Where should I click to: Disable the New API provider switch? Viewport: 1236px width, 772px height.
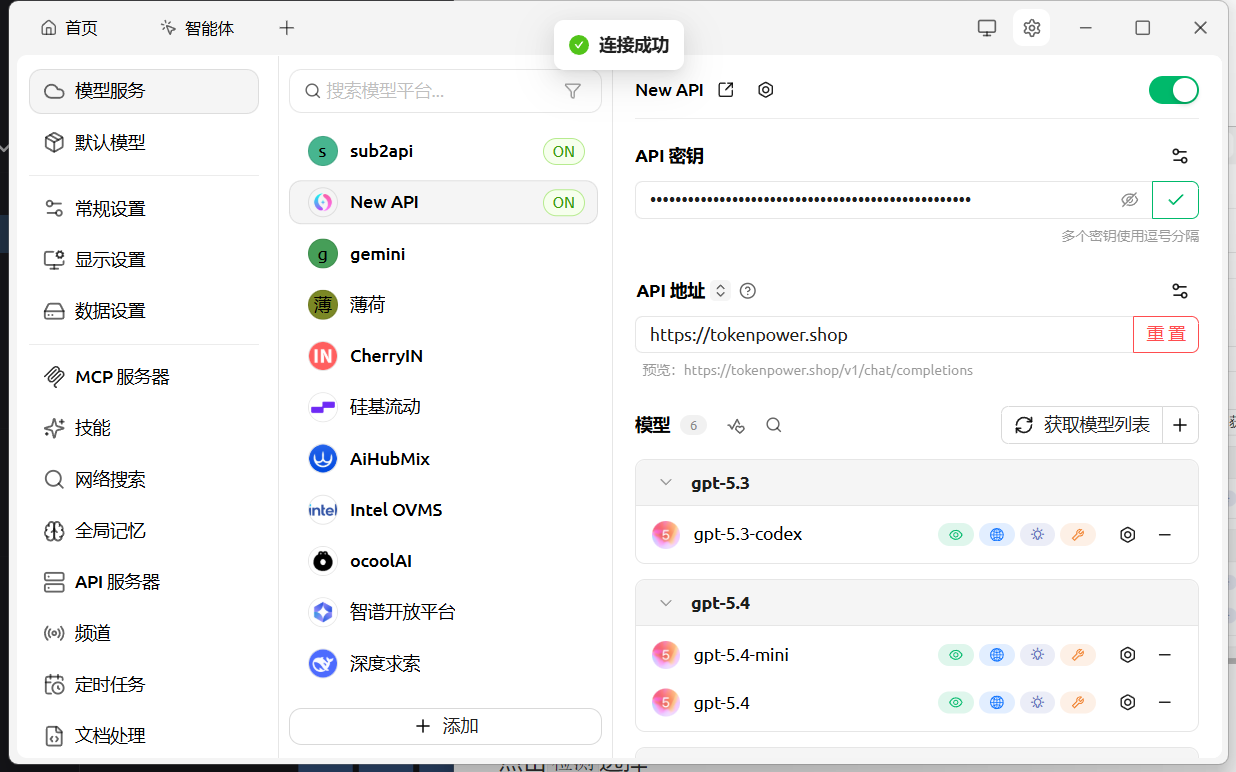(x=1174, y=90)
